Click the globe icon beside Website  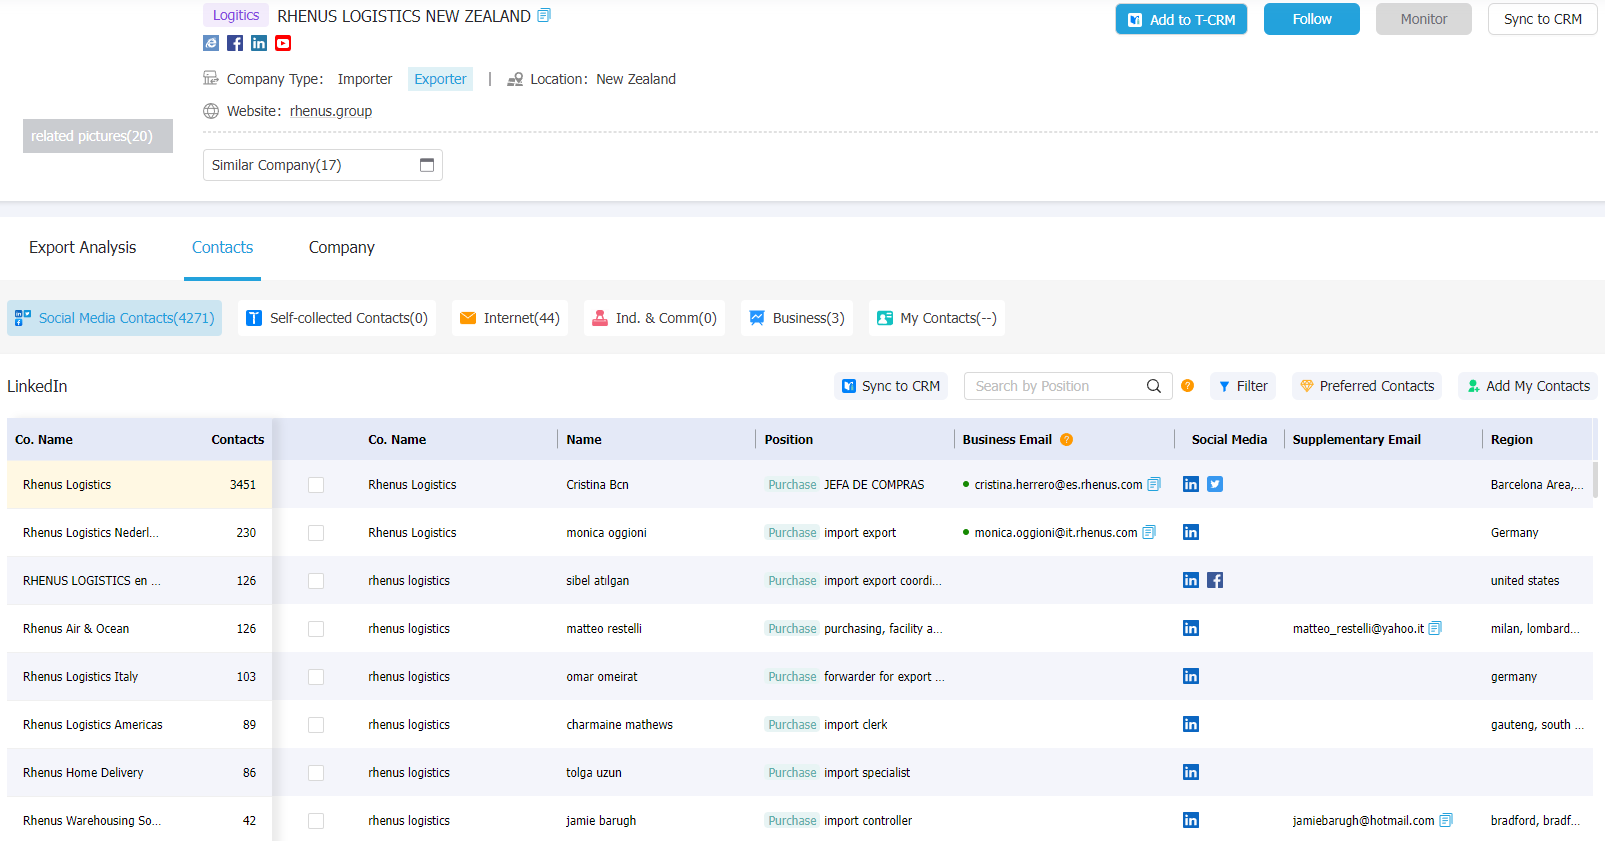tap(211, 111)
